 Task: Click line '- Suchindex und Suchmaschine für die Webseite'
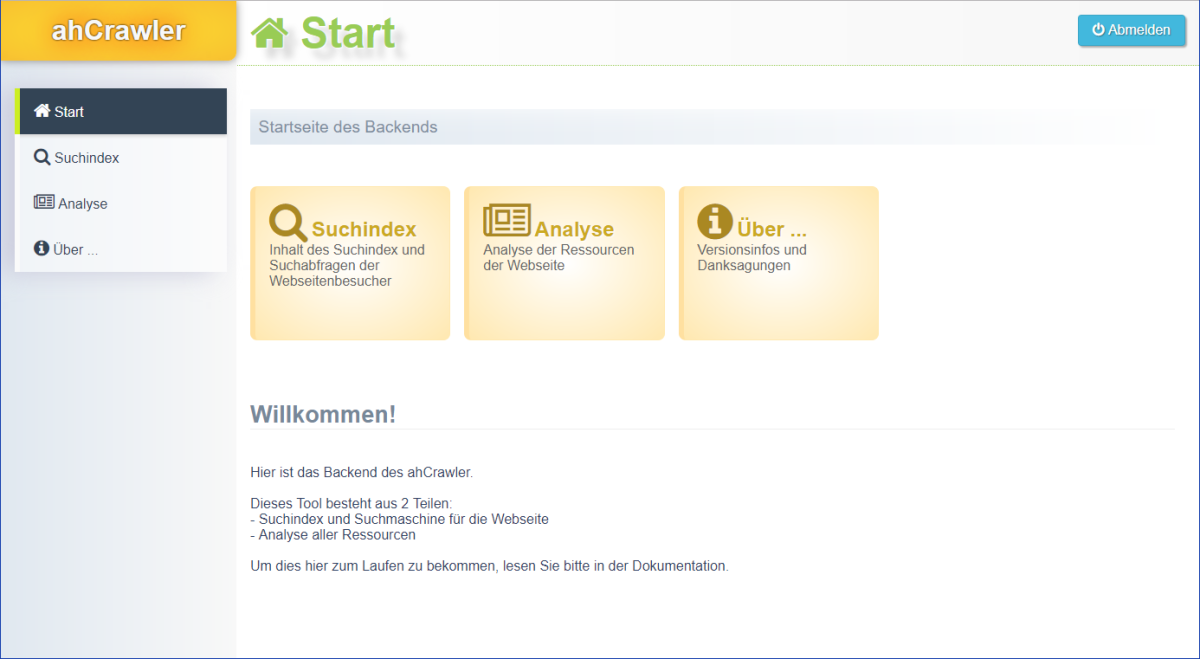coord(399,519)
